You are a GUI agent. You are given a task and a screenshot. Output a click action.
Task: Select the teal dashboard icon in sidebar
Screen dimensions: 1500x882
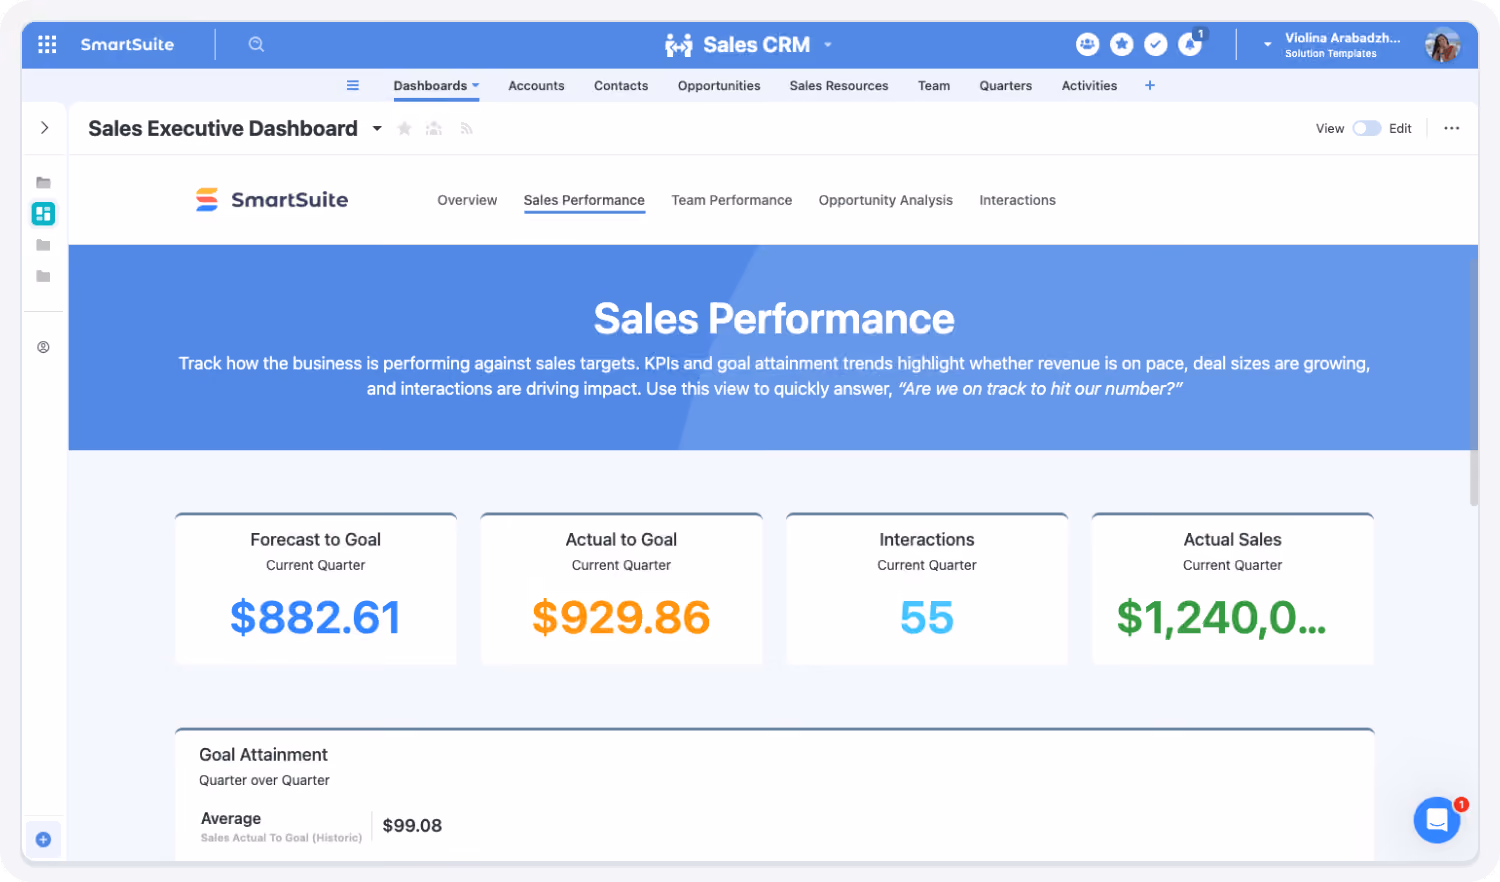point(43,213)
